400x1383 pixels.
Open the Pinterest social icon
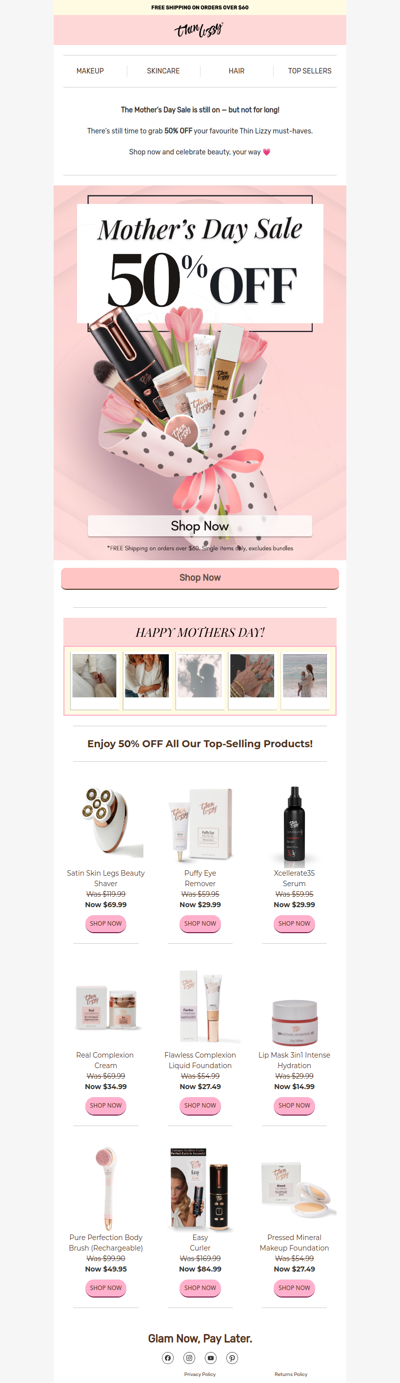(232, 1358)
